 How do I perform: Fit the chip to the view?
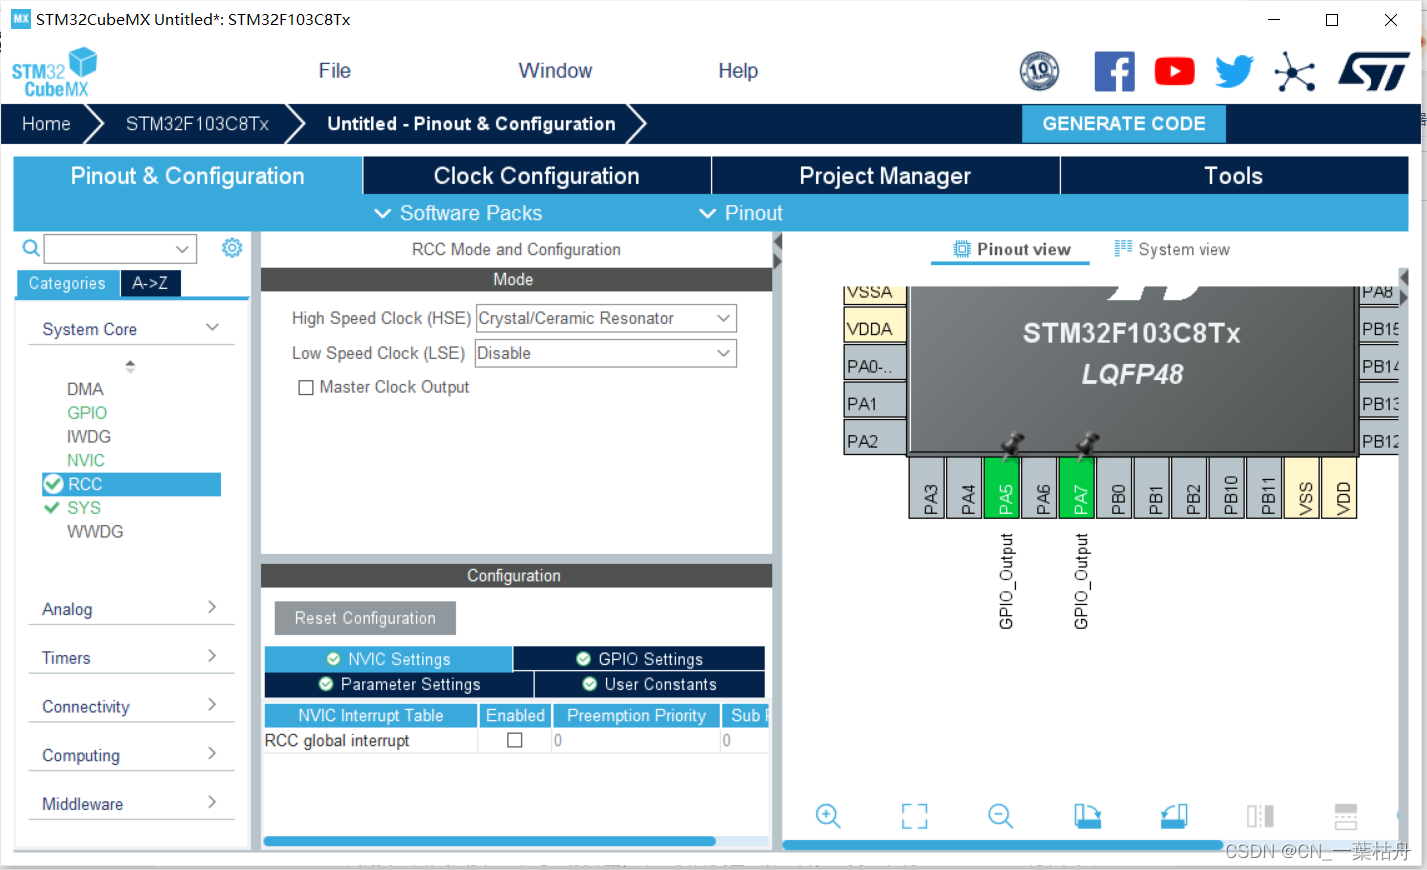pyautogui.click(x=914, y=816)
